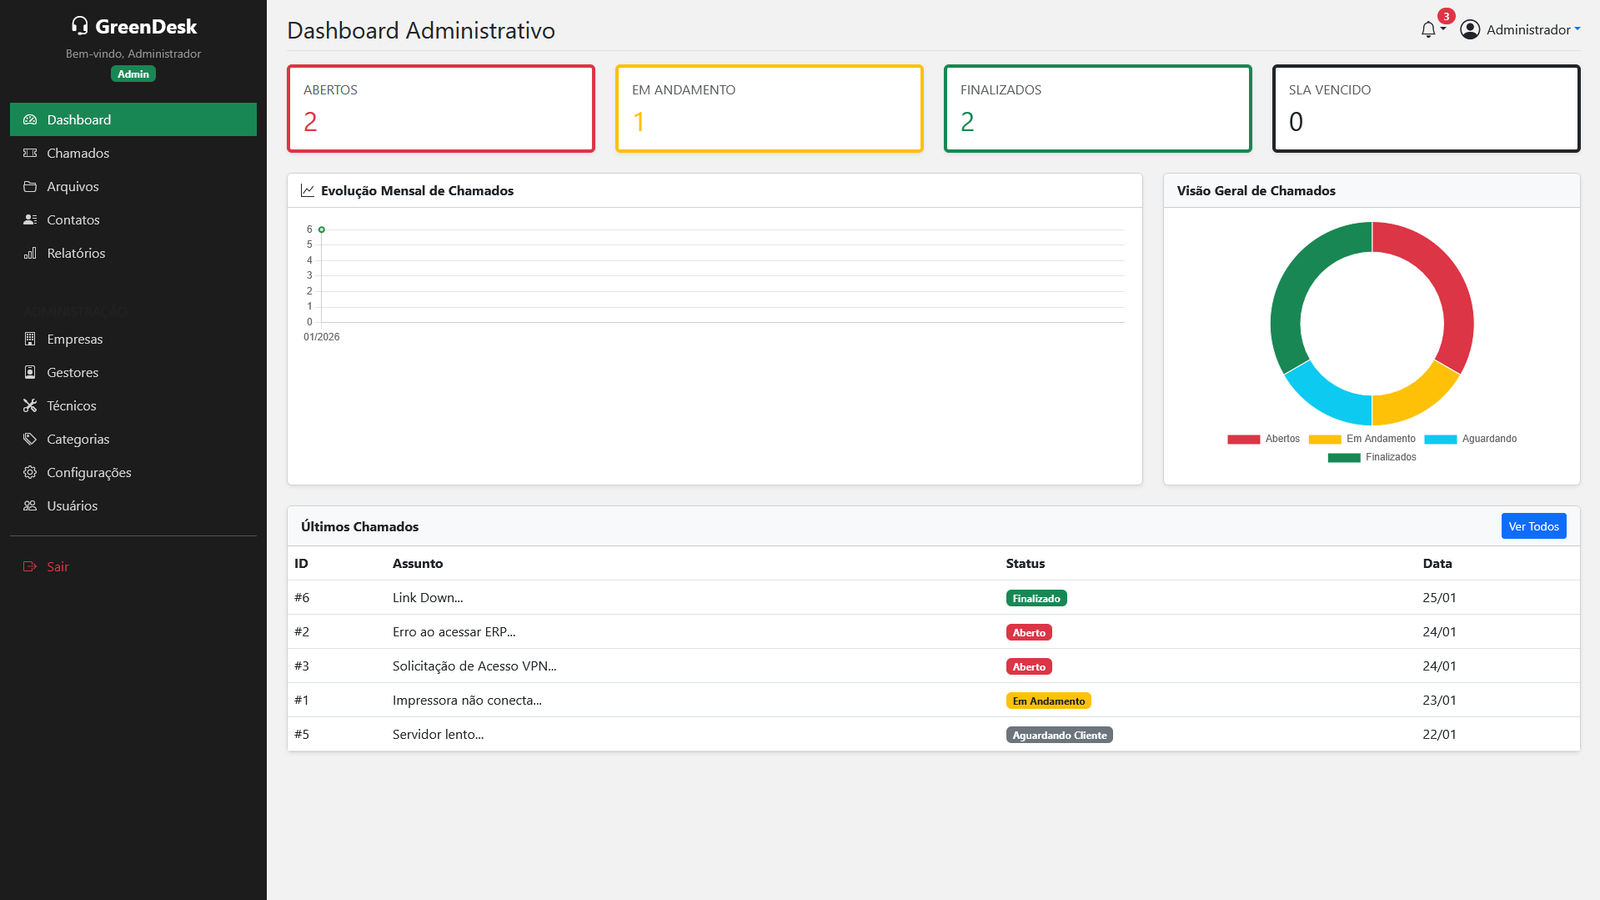
Task: Open the Administrador account dropdown
Action: (x=1530, y=29)
